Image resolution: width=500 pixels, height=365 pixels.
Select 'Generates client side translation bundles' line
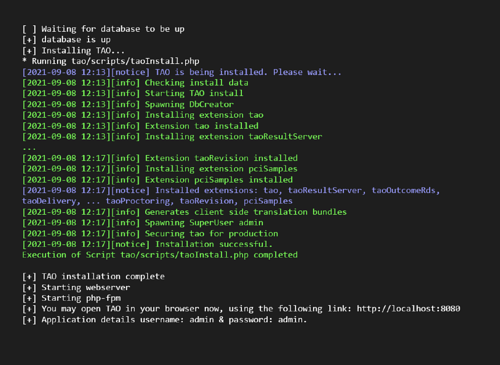[184, 212]
